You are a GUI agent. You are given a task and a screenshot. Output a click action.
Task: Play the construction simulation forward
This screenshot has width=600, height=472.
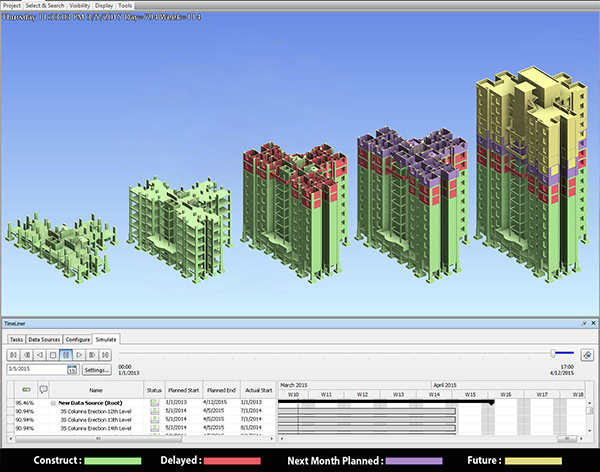[78, 354]
